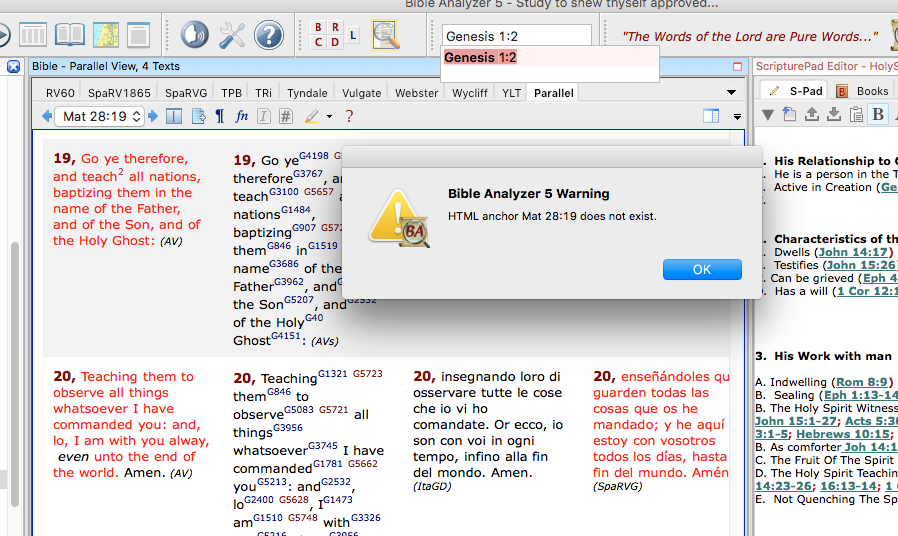Click OK in the warning dialog
This screenshot has width=898, height=536.
(702, 269)
